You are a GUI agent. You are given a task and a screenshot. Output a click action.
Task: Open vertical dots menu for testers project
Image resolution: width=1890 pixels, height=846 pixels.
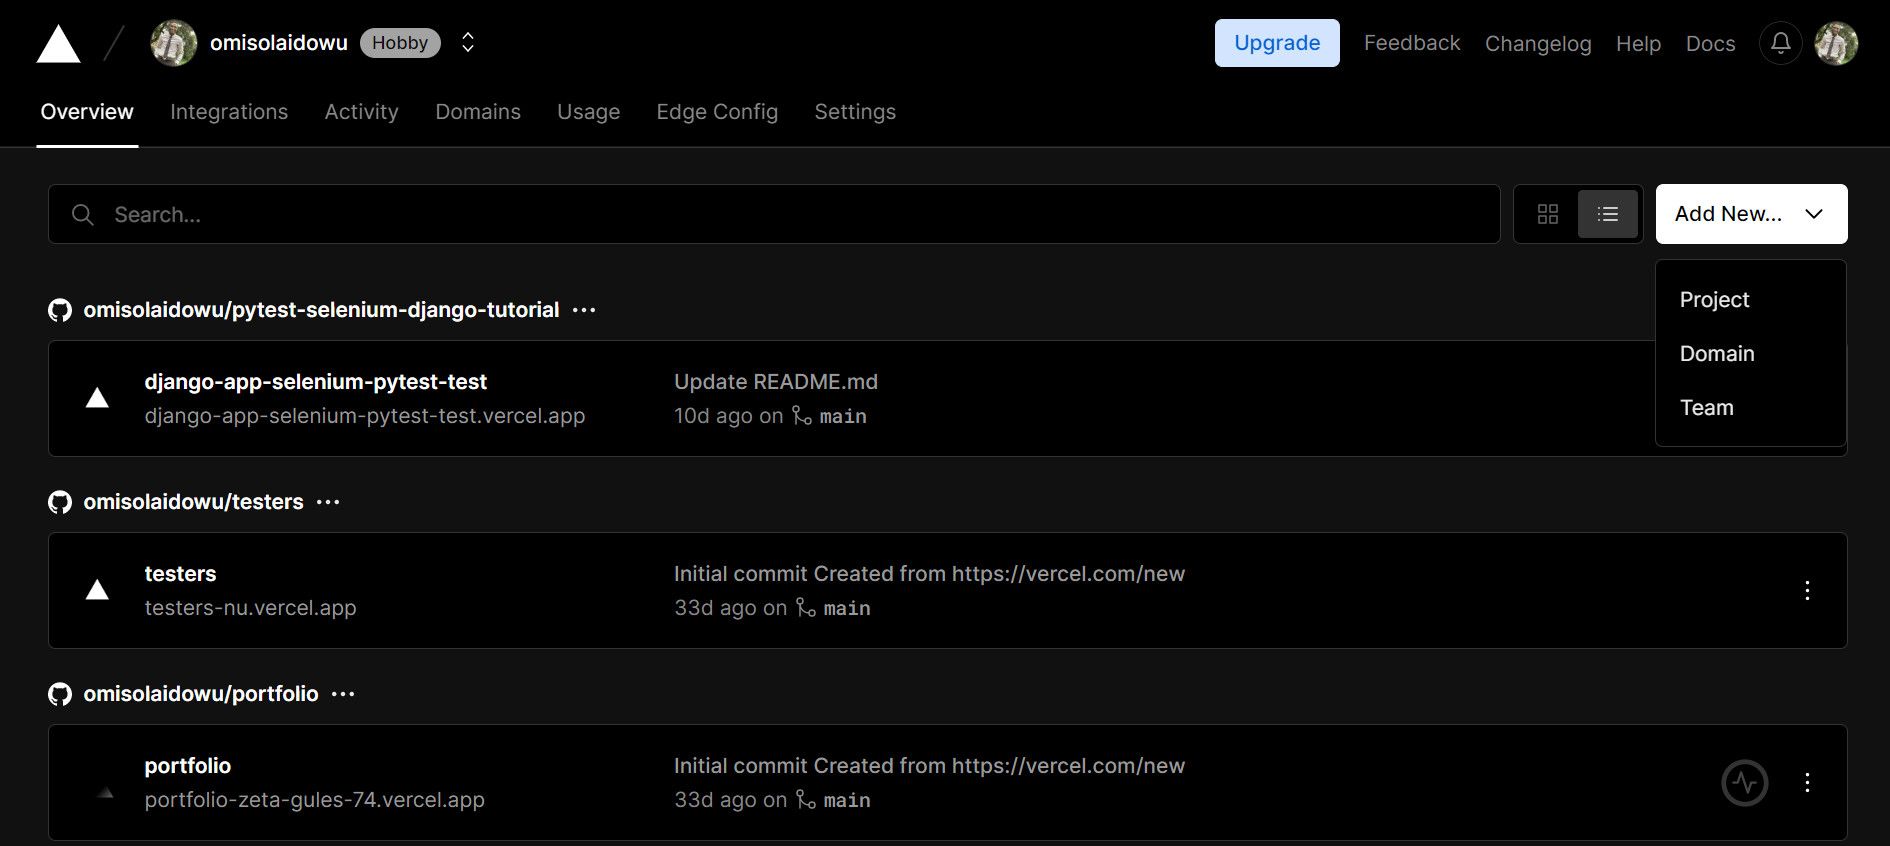pos(1807,590)
